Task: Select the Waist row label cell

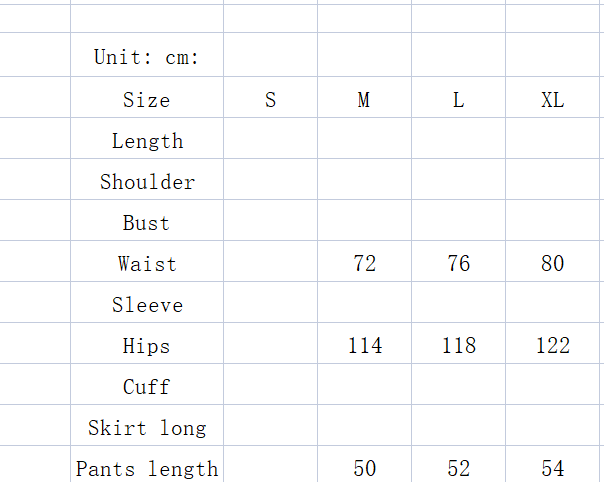Action: 147,264
